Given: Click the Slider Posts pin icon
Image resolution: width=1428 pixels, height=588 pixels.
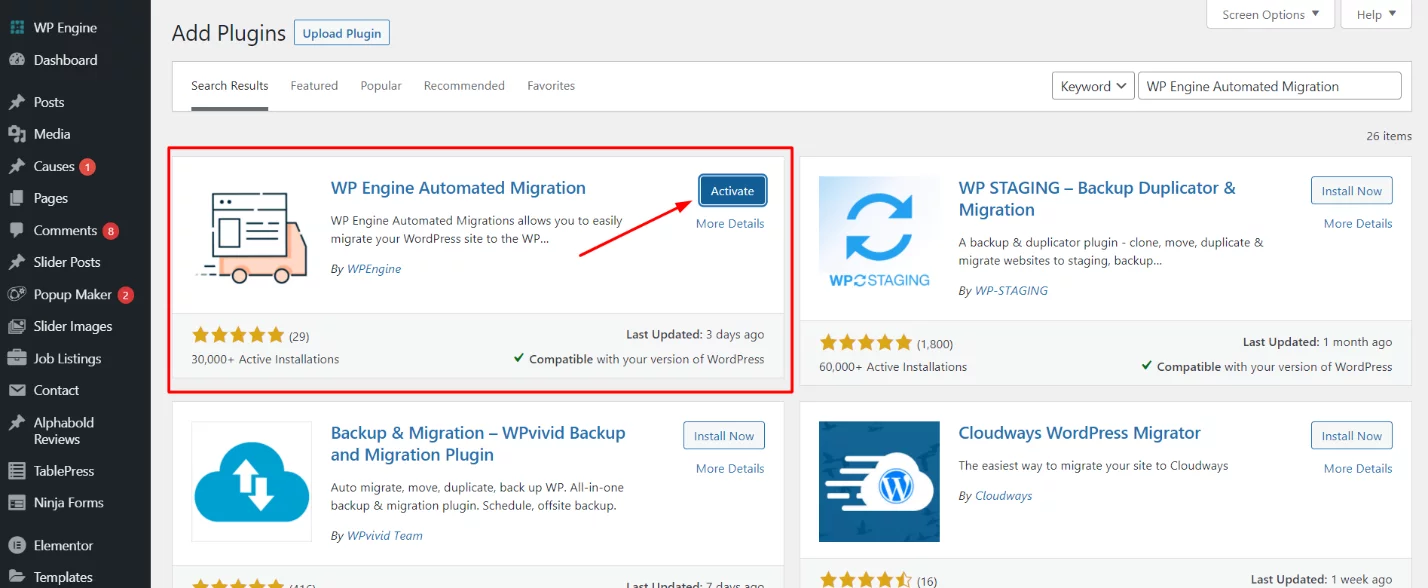Looking at the screenshot, I should click(16, 262).
